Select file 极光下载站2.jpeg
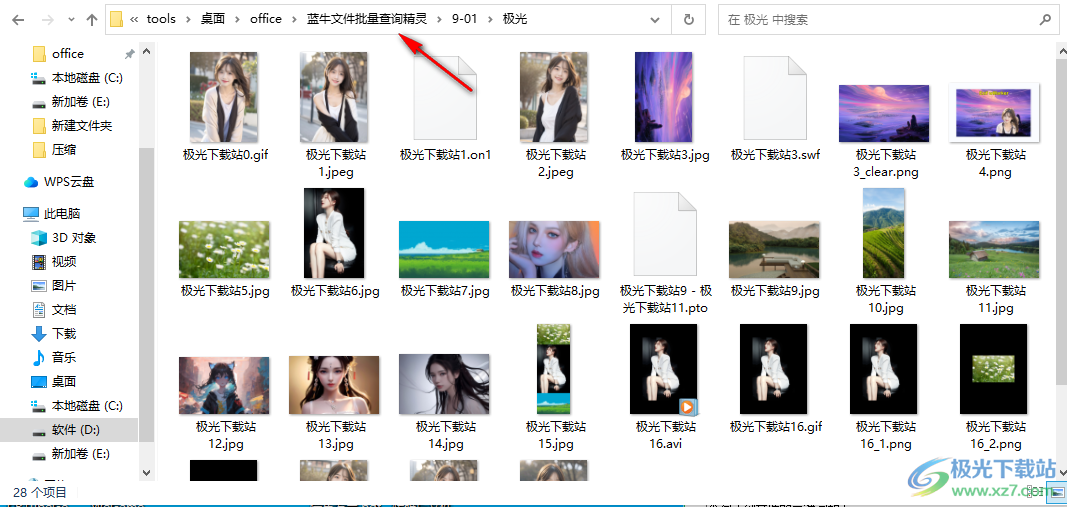The height and width of the screenshot is (507, 1067). pyautogui.click(x=556, y=115)
